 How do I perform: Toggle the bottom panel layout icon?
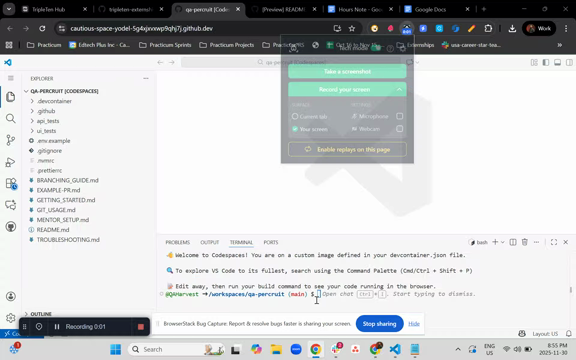tap(558, 62)
